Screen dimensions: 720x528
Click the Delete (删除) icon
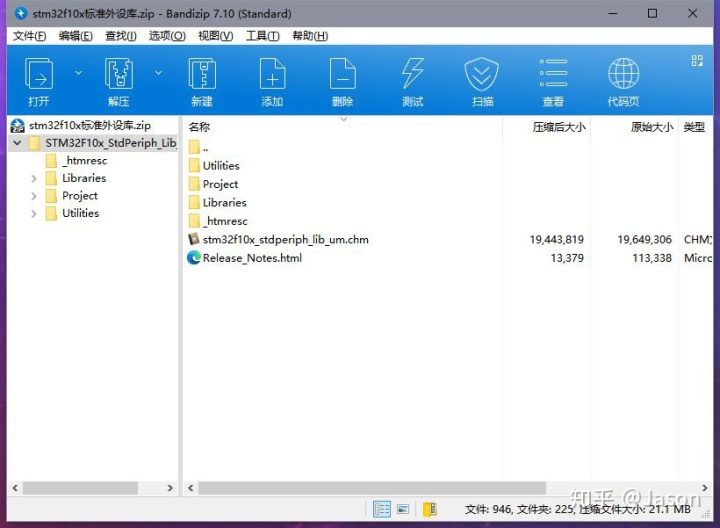click(x=343, y=73)
